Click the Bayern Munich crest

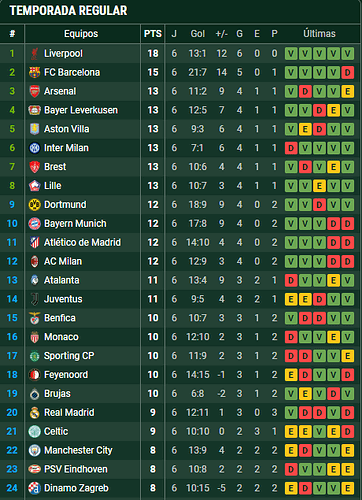click(34, 224)
